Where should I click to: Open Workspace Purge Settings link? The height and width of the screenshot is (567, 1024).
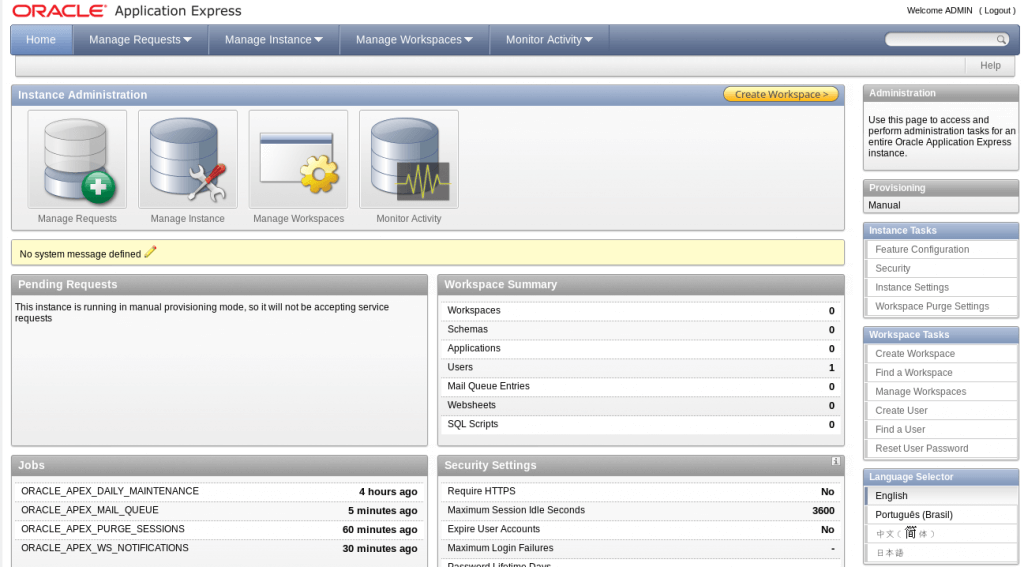tap(932, 306)
